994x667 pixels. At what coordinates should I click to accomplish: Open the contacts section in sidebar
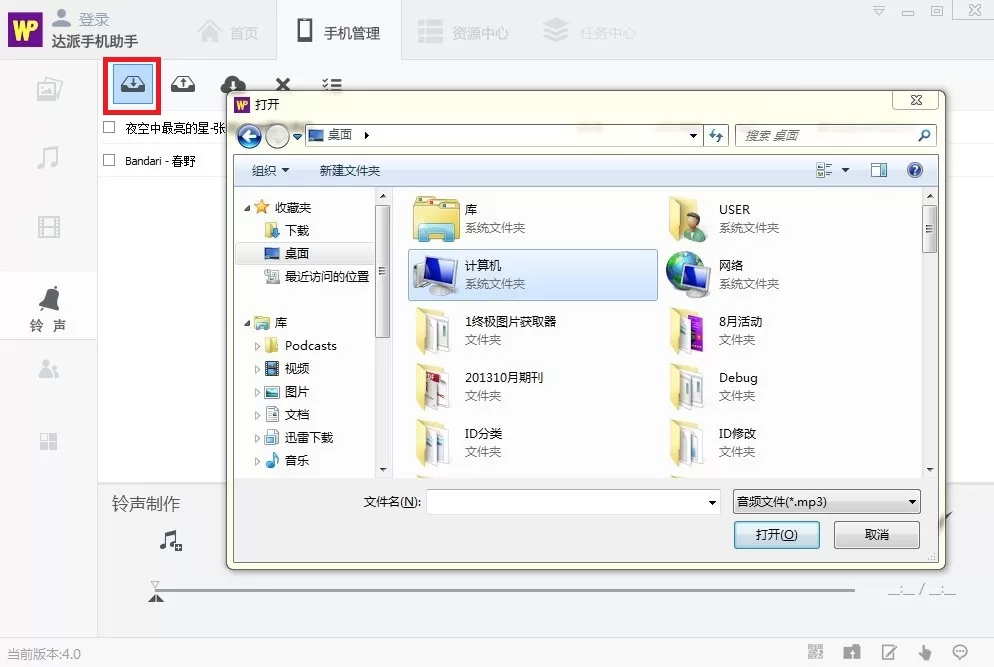click(x=49, y=368)
